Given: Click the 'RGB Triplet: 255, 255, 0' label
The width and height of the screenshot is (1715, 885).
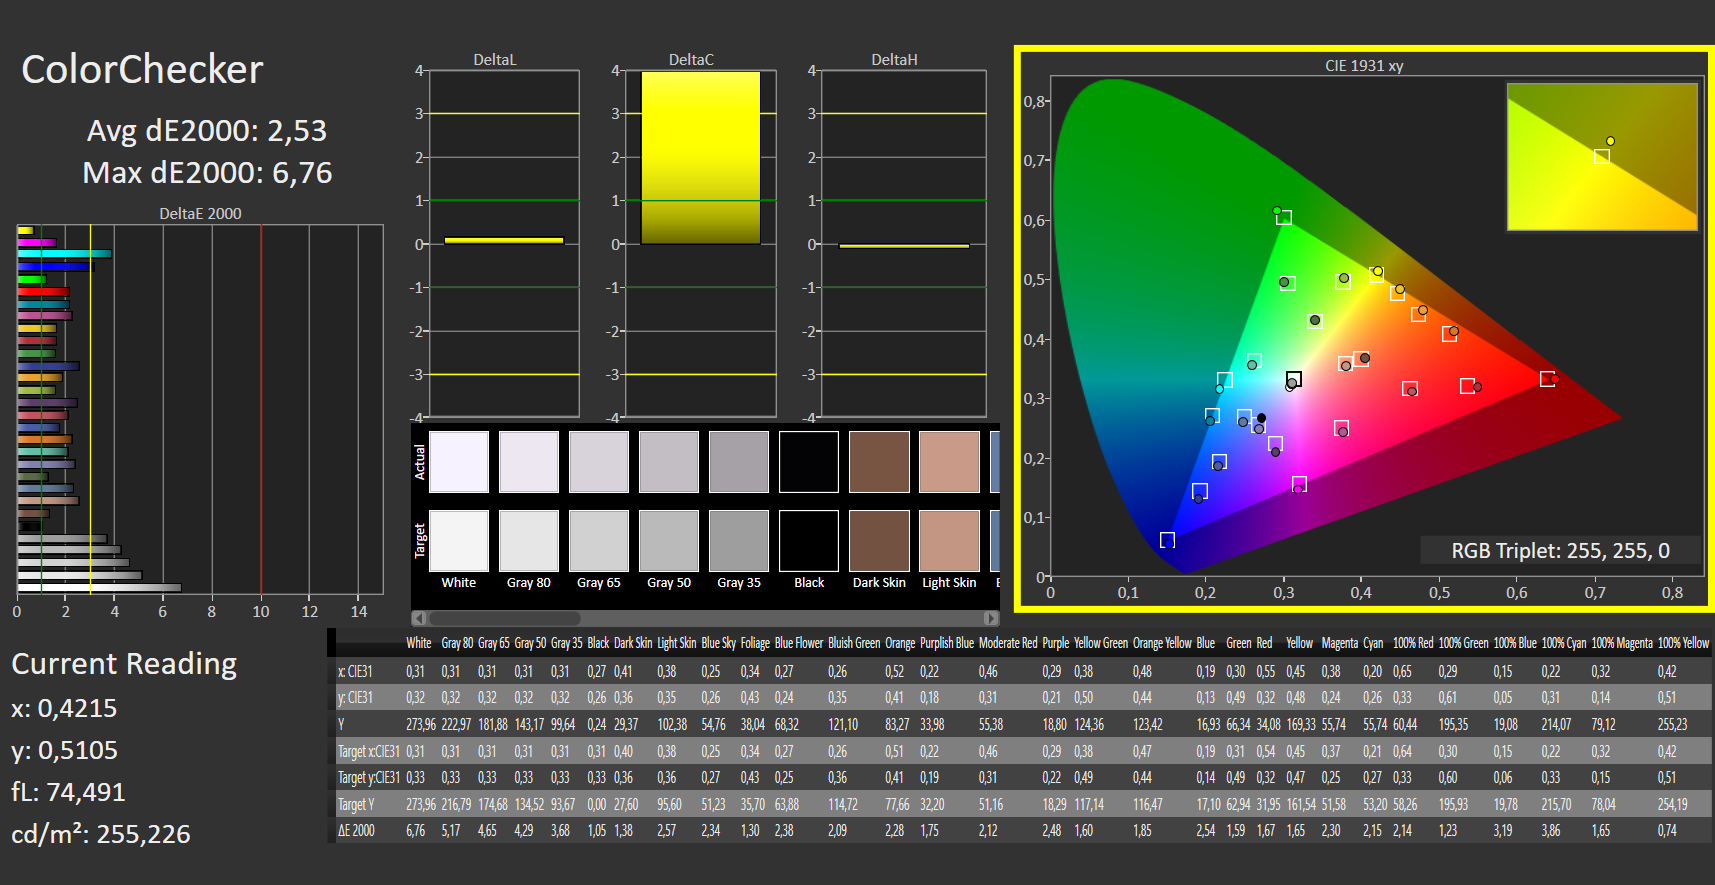Looking at the screenshot, I should (x=1560, y=551).
